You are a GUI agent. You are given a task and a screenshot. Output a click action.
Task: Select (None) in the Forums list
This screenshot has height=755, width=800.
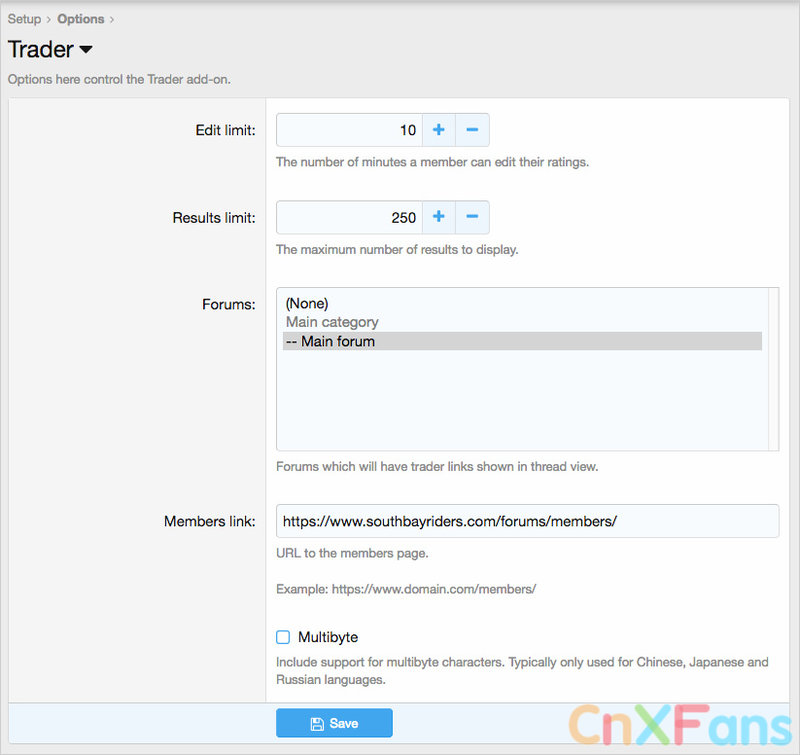(x=307, y=303)
